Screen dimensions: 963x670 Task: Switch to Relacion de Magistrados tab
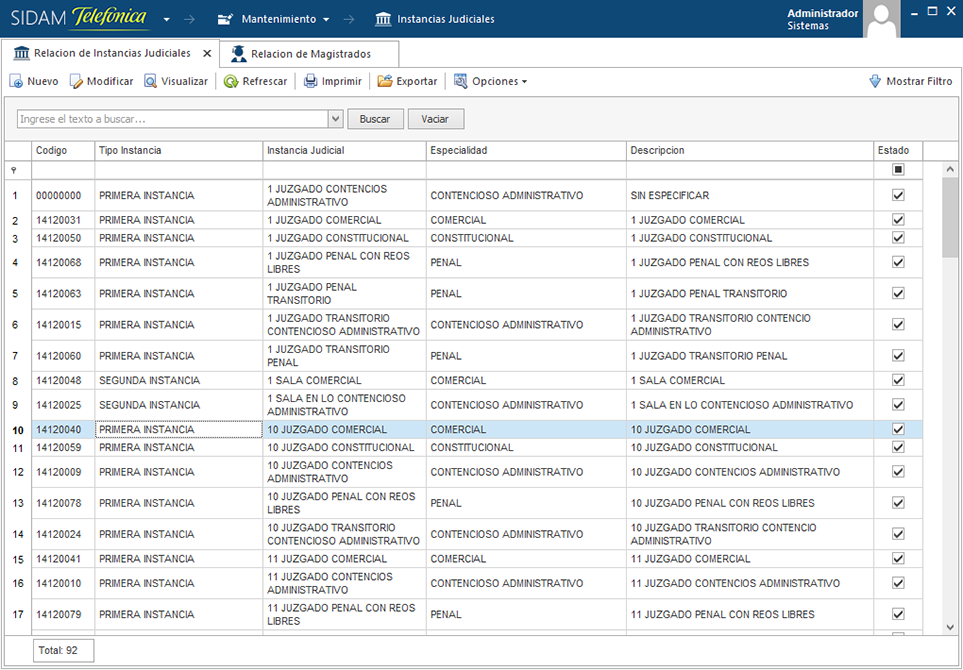click(x=310, y=54)
